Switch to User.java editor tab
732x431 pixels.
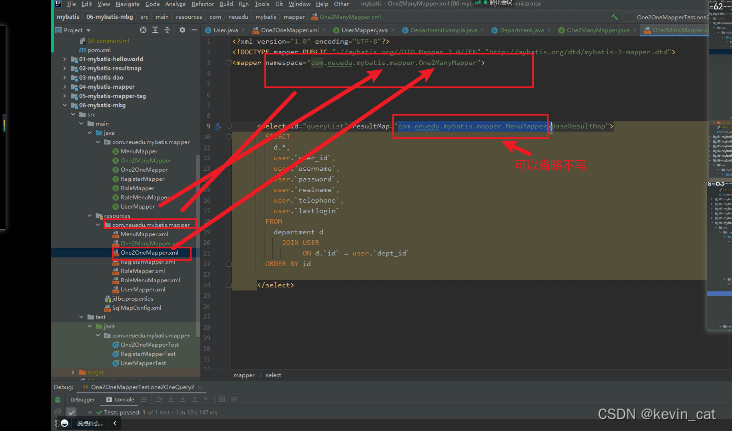[222, 30]
